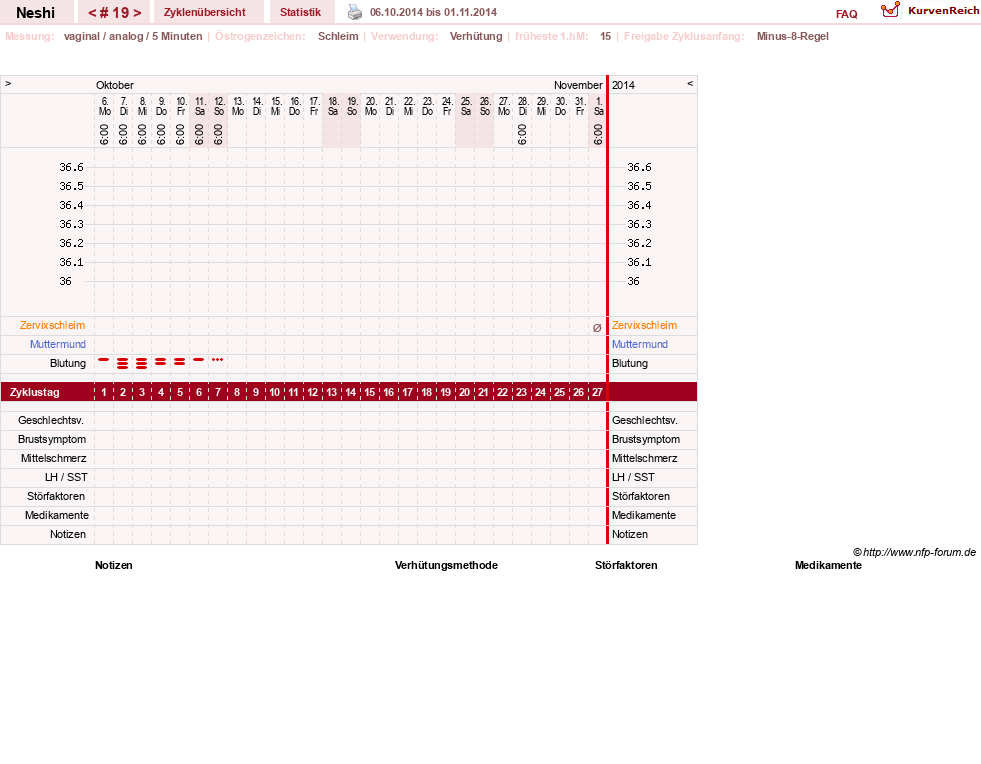
Task: Select cycle day 20 in Zyklustag row
Action: coord(464,392)
